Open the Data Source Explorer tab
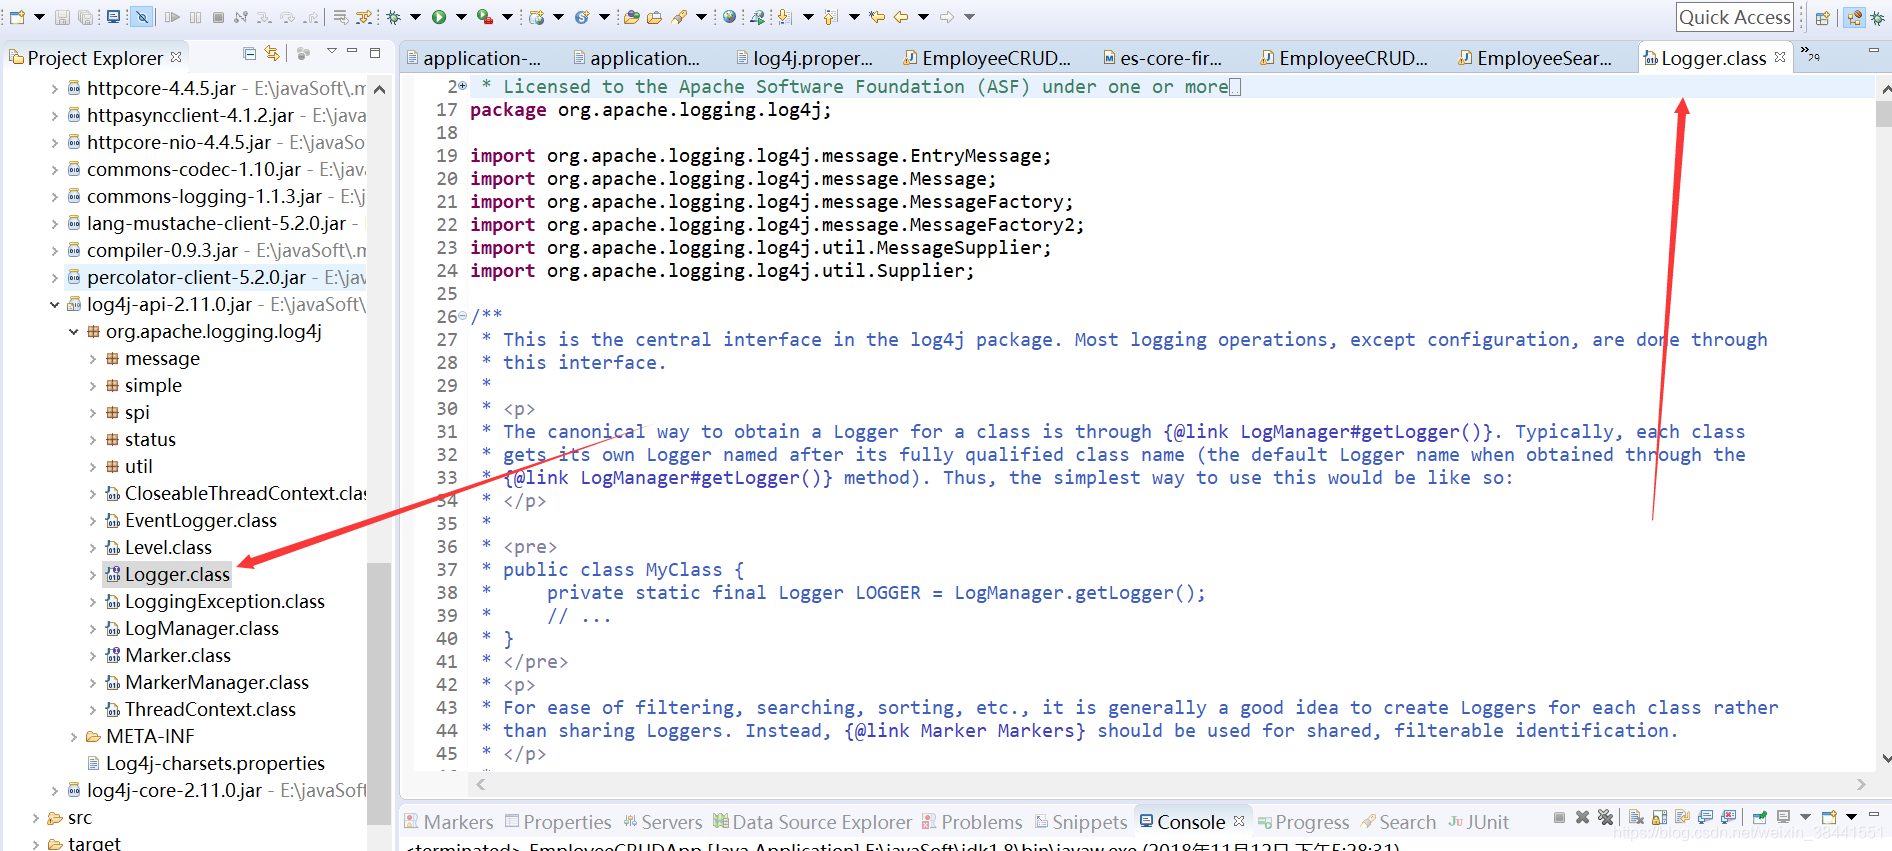This screenshot has height=851, width=1892. [812, 822]
